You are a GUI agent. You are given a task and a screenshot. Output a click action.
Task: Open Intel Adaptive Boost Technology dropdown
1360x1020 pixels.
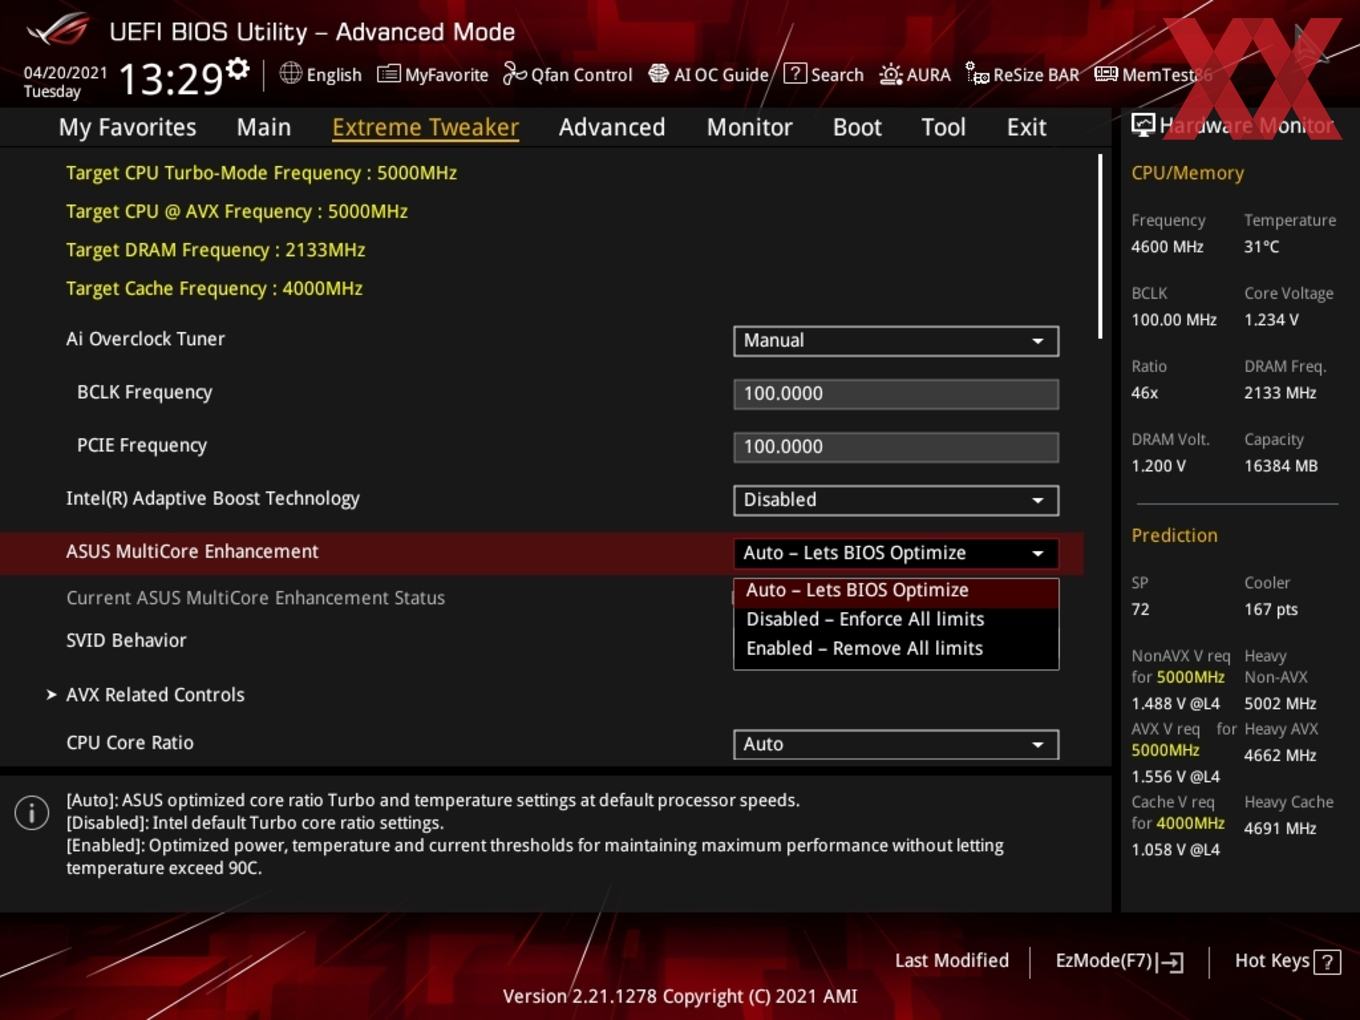[896, 500]
